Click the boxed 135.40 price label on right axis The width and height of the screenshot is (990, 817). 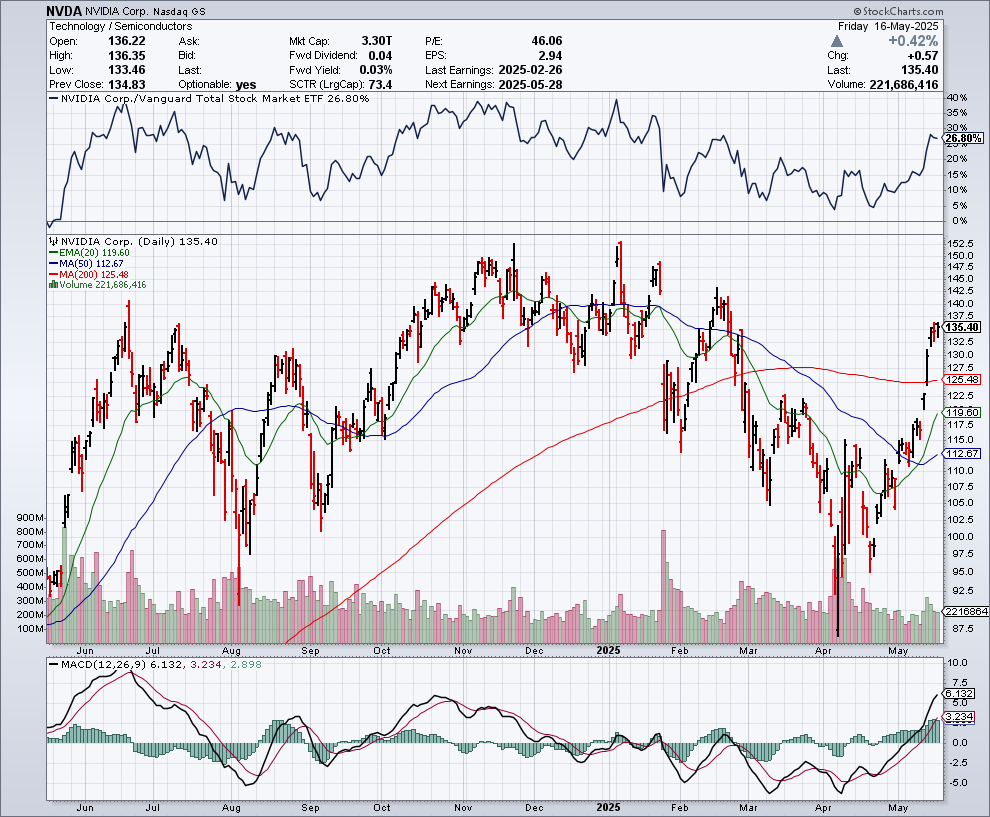(x=963, y=327)
